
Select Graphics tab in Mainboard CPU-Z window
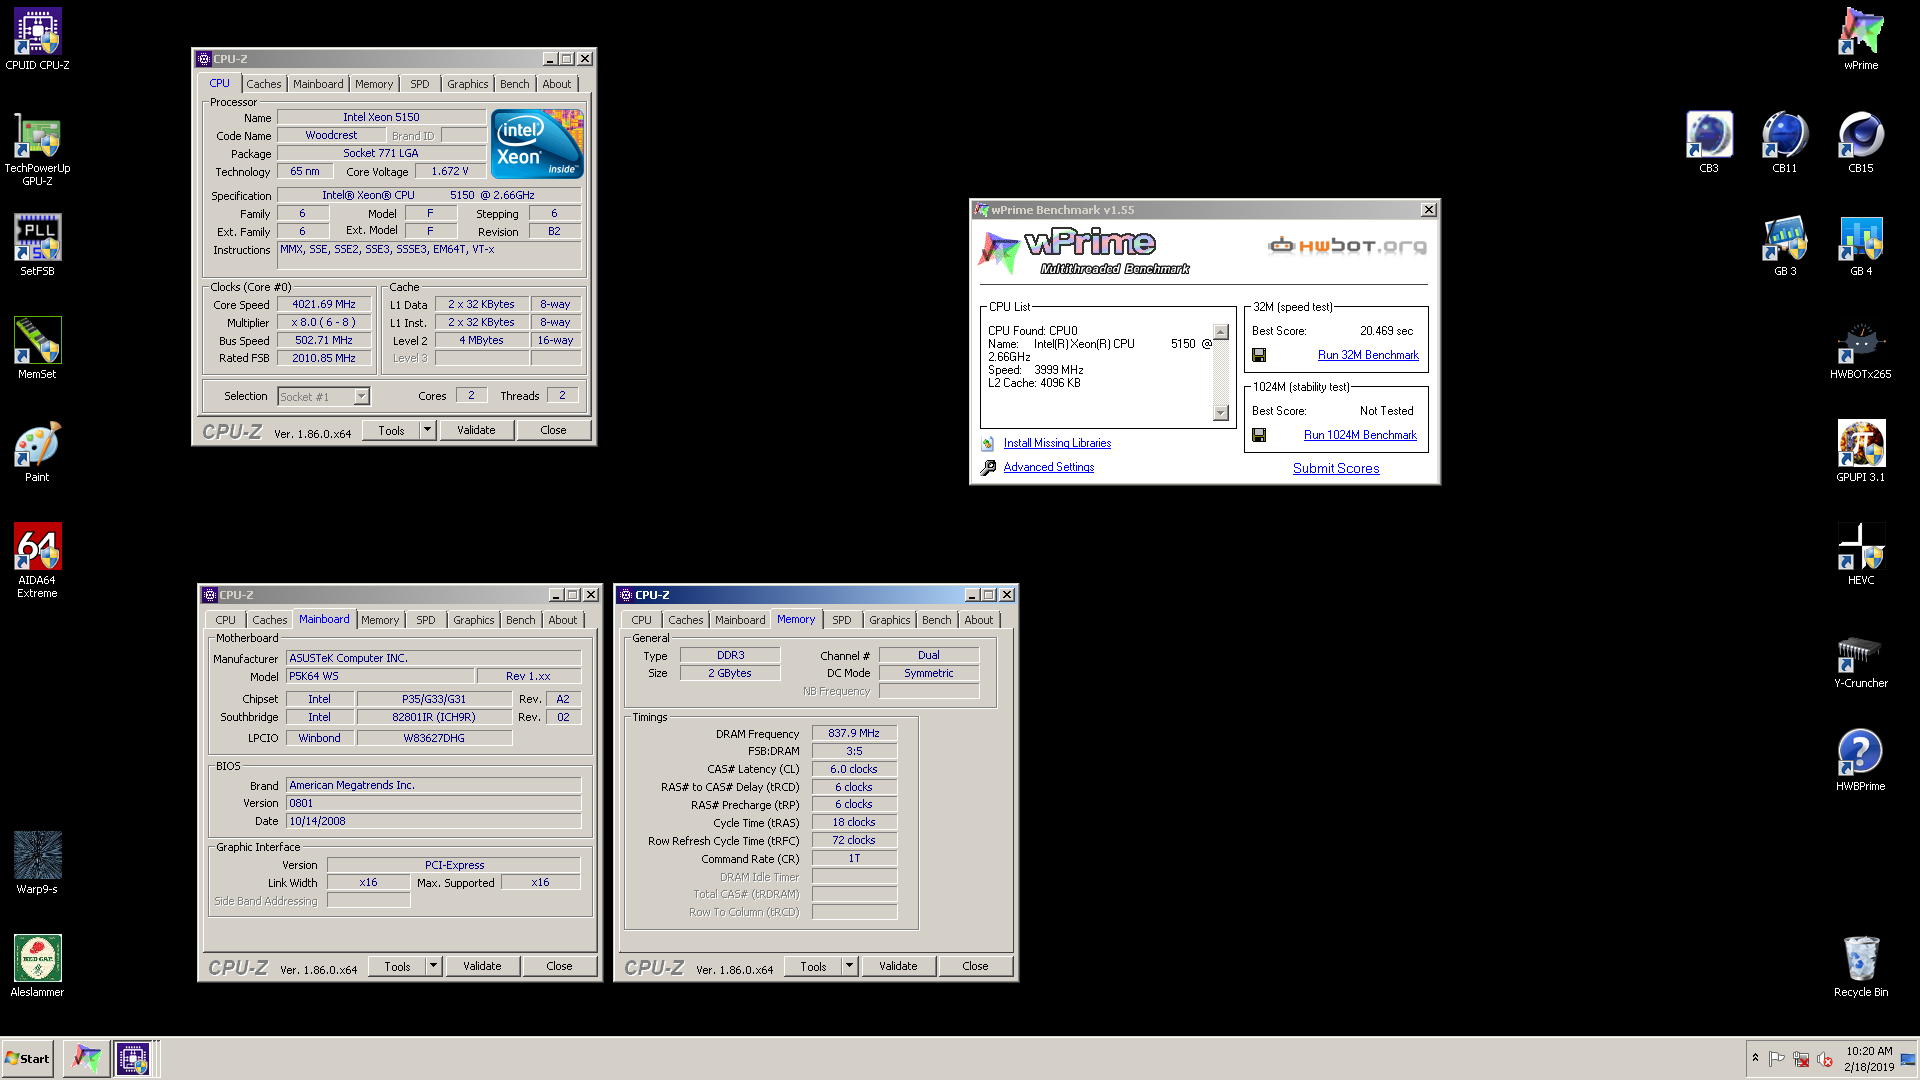pyautogui.click(x=474, y=620)
